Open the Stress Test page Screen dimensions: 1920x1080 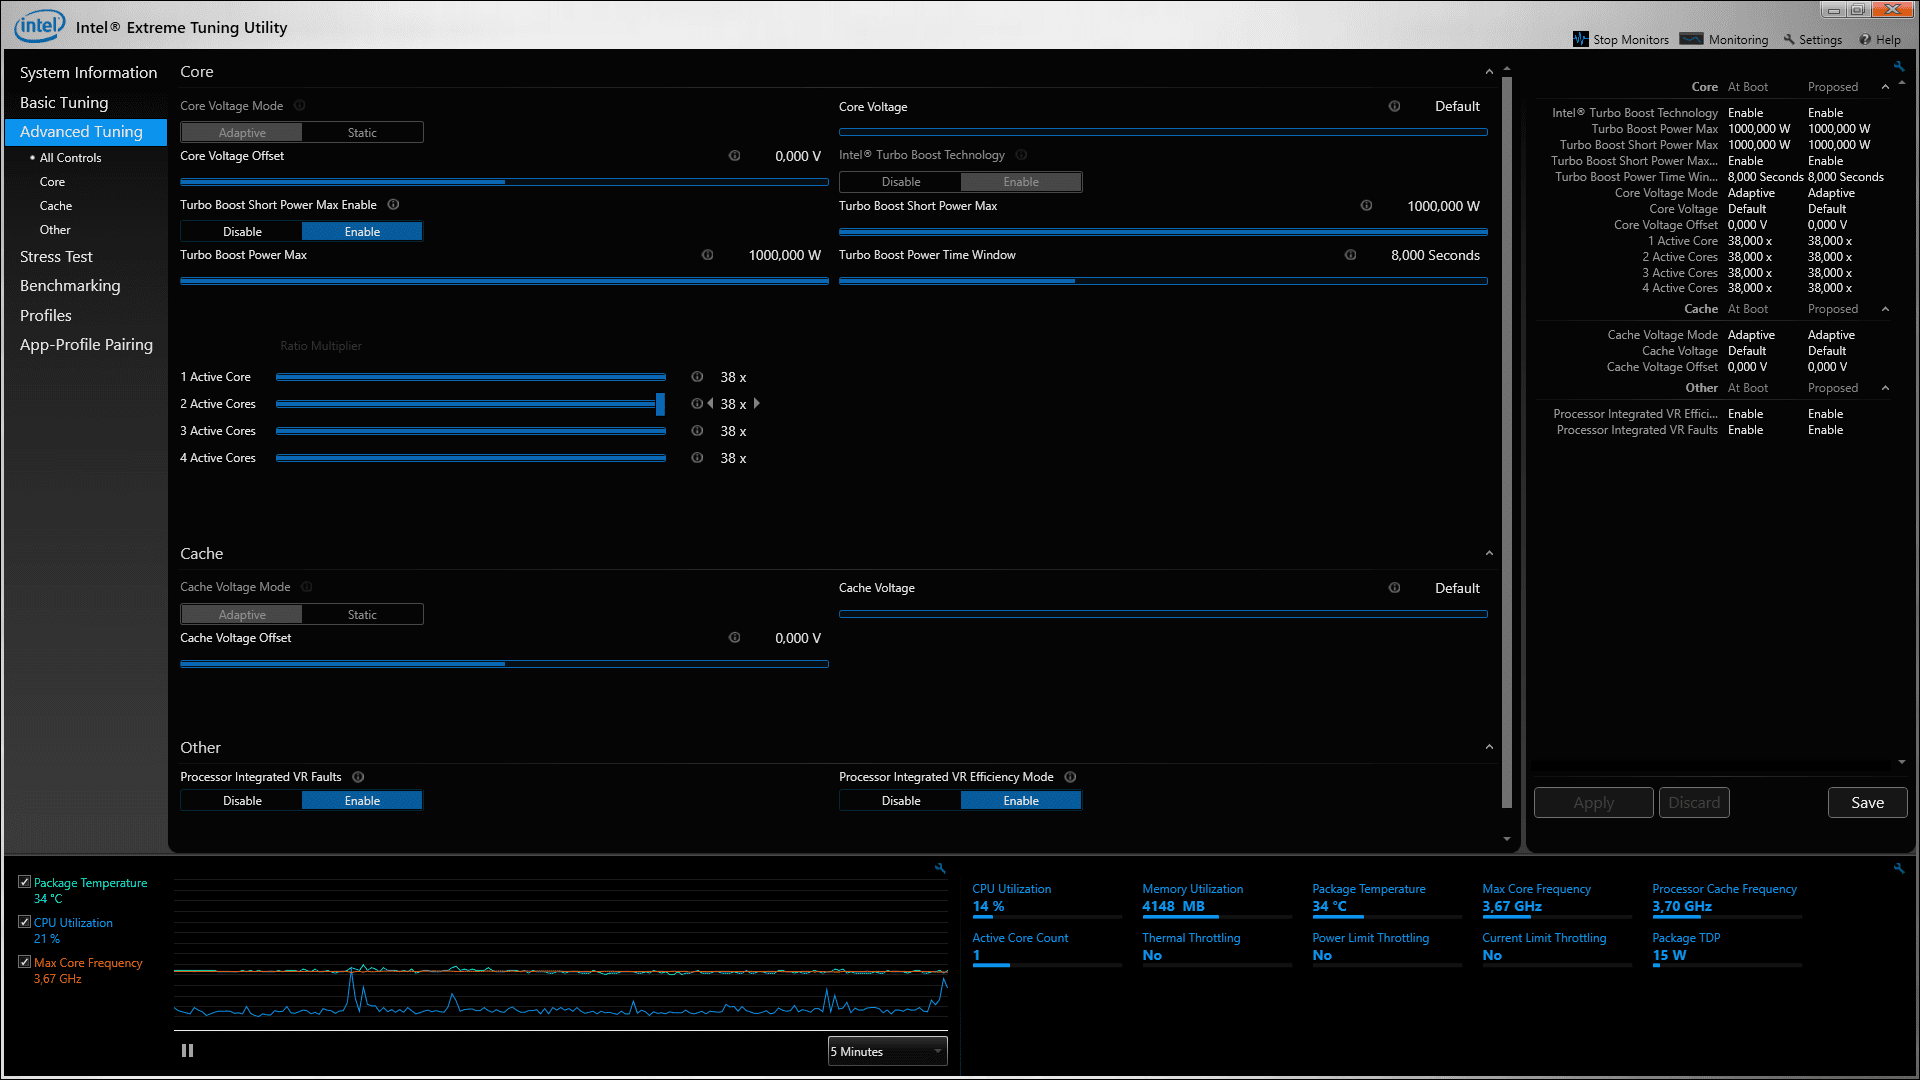(x=56, y=257)
